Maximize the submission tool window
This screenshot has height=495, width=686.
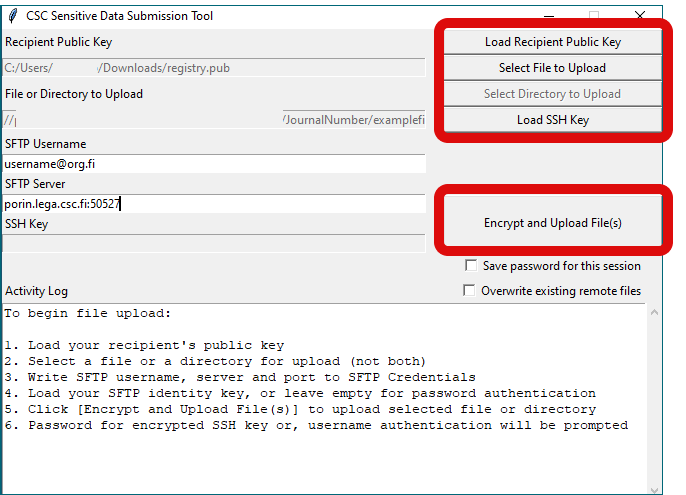tap(594, 15)
